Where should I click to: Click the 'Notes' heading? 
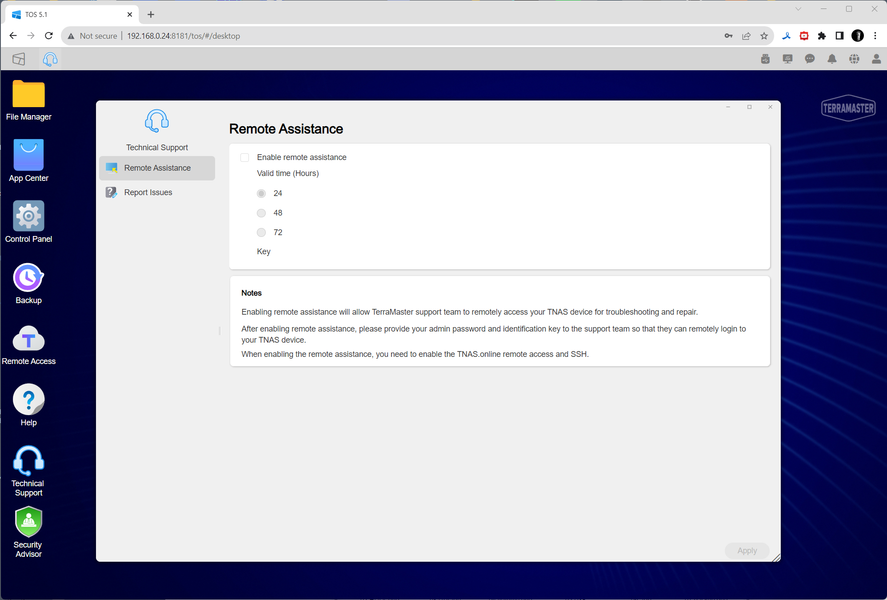[251, 293]
